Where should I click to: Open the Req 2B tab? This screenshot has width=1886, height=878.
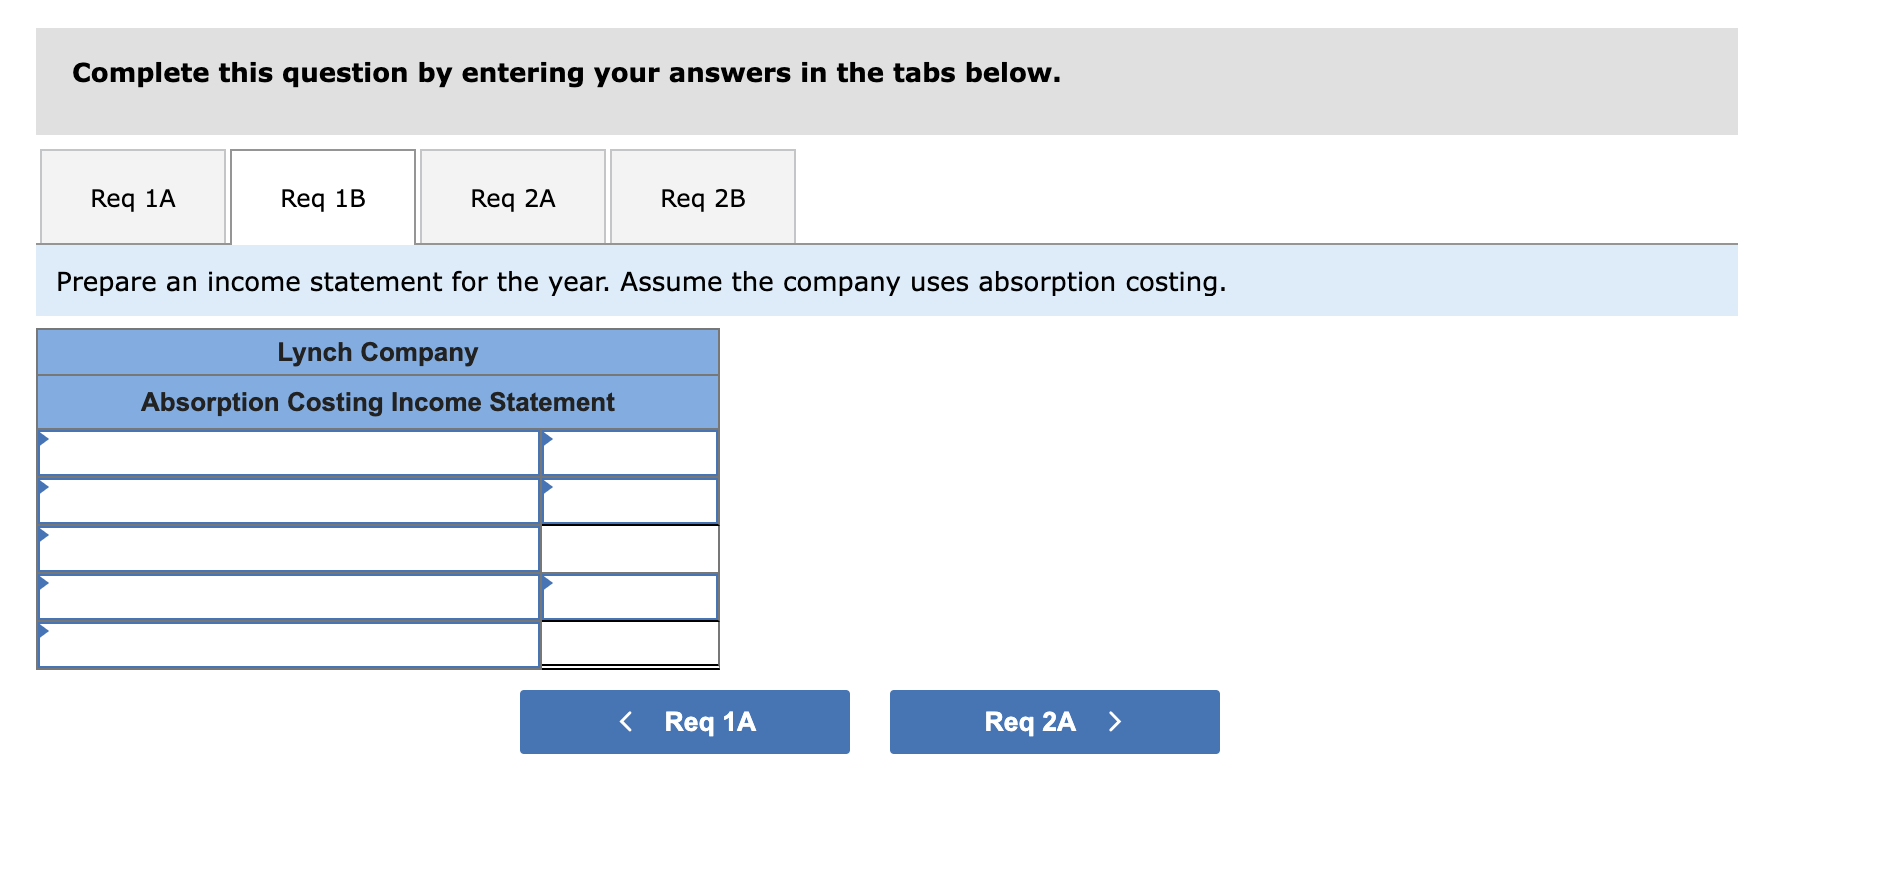701,196
